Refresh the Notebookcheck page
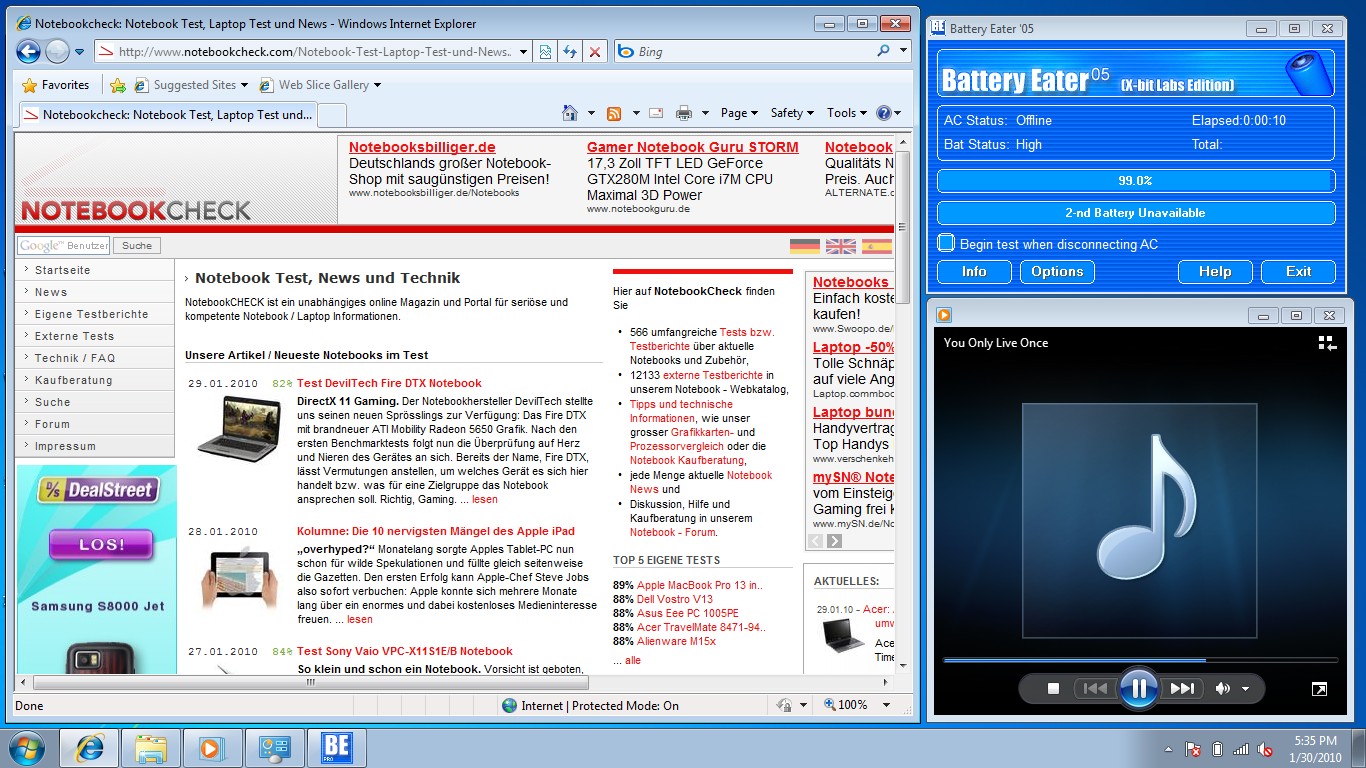This screenshot has height=768, width=1366. [x=569, y=52]
